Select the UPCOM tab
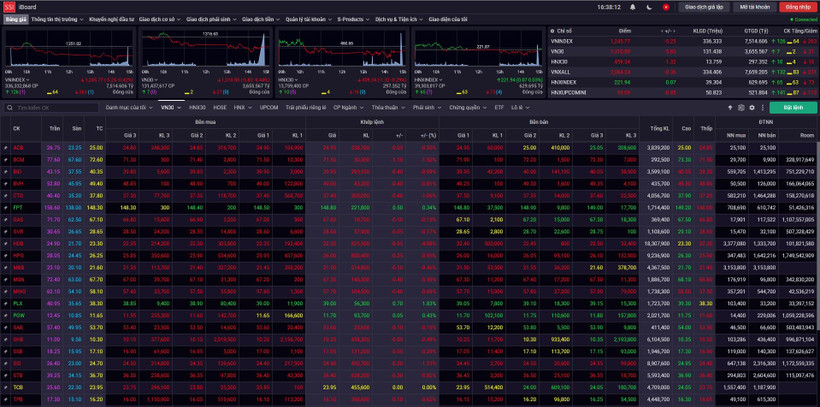Screen dimensions: 820x407 point(269,107)
